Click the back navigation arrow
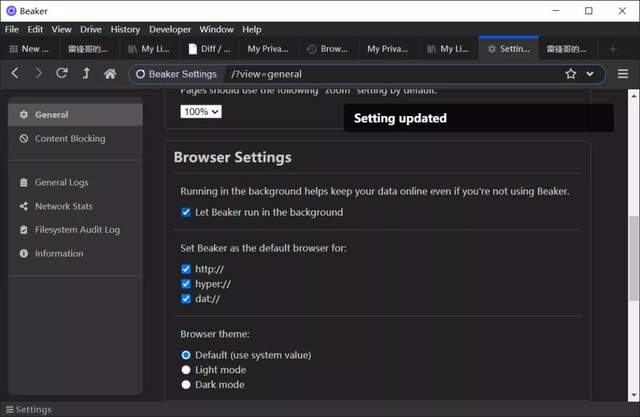Image resolution: width=640 pixels, height=417 pixels. pos(15,74)
